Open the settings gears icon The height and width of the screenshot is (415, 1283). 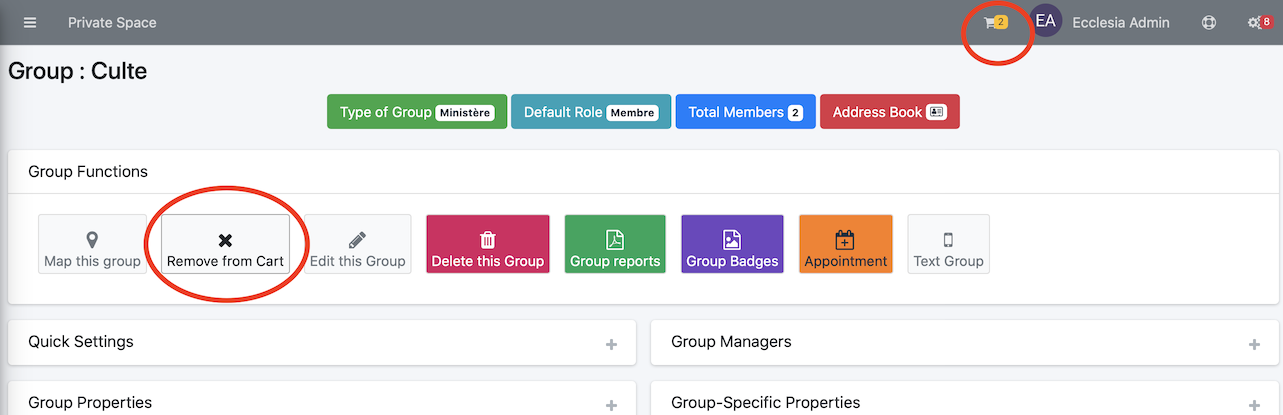point(1259,22)
